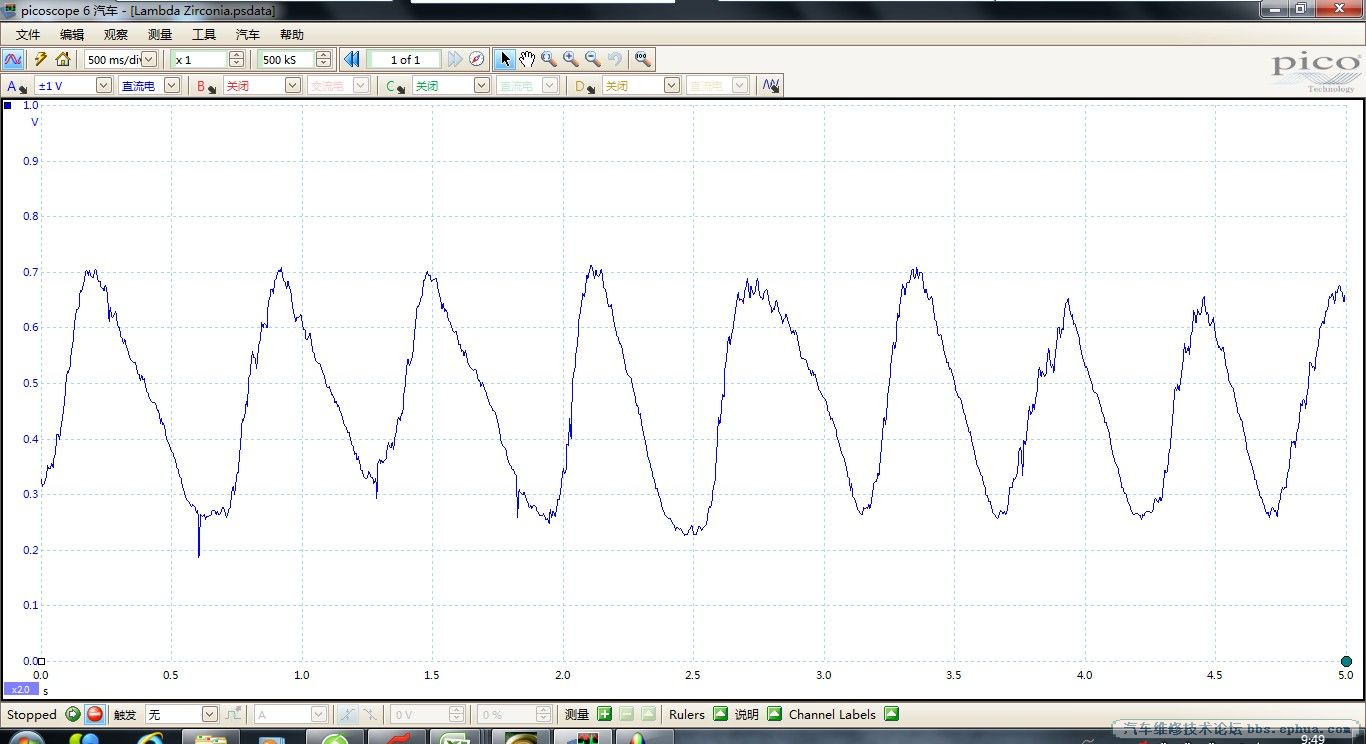Toggle Channel Labels green button

(x=891, y=714)
